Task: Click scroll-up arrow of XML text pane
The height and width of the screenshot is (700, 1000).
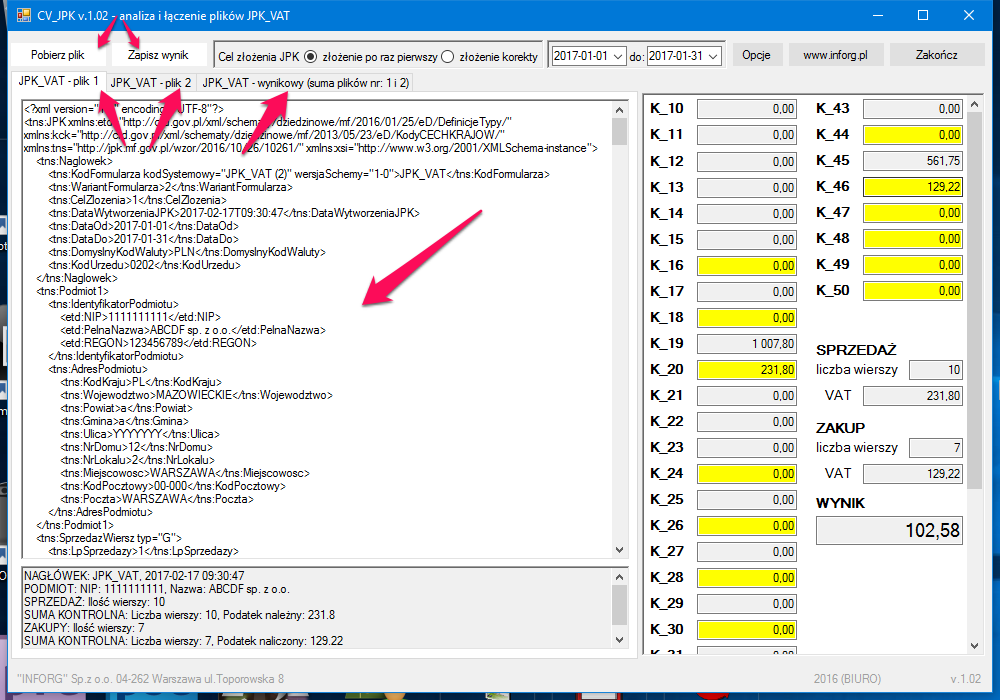Action: (619, 110)
